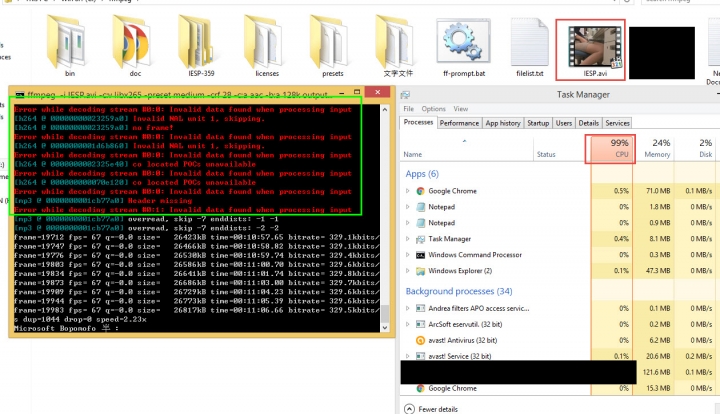Viewport: 720px width, 414px height.
Task: Click the Background processes (34) heading
Action: (x=459, y=291)
